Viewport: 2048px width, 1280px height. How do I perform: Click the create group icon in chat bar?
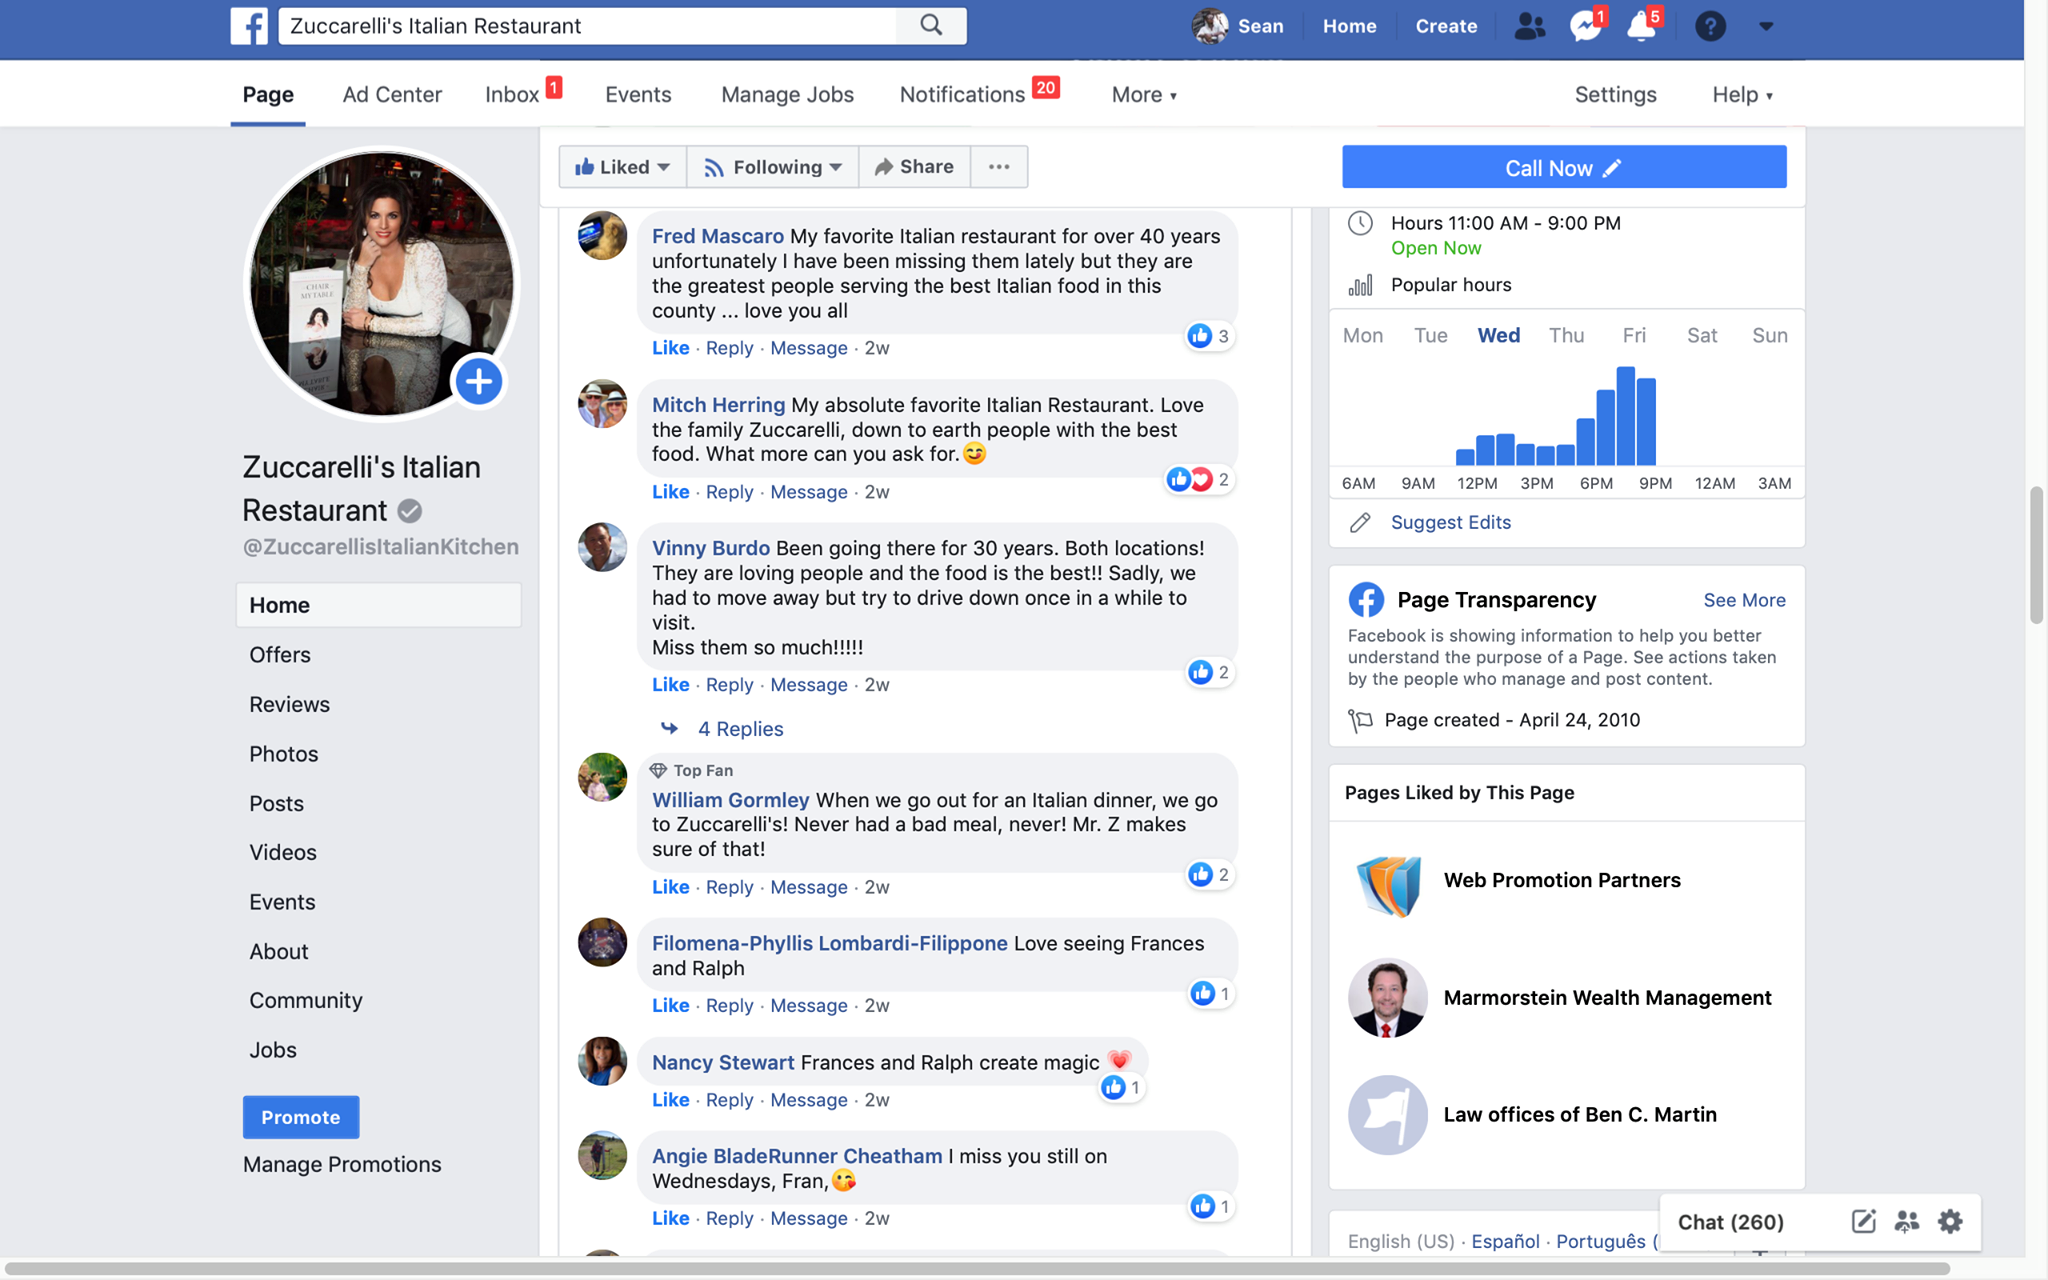tap(1907, 1221)
